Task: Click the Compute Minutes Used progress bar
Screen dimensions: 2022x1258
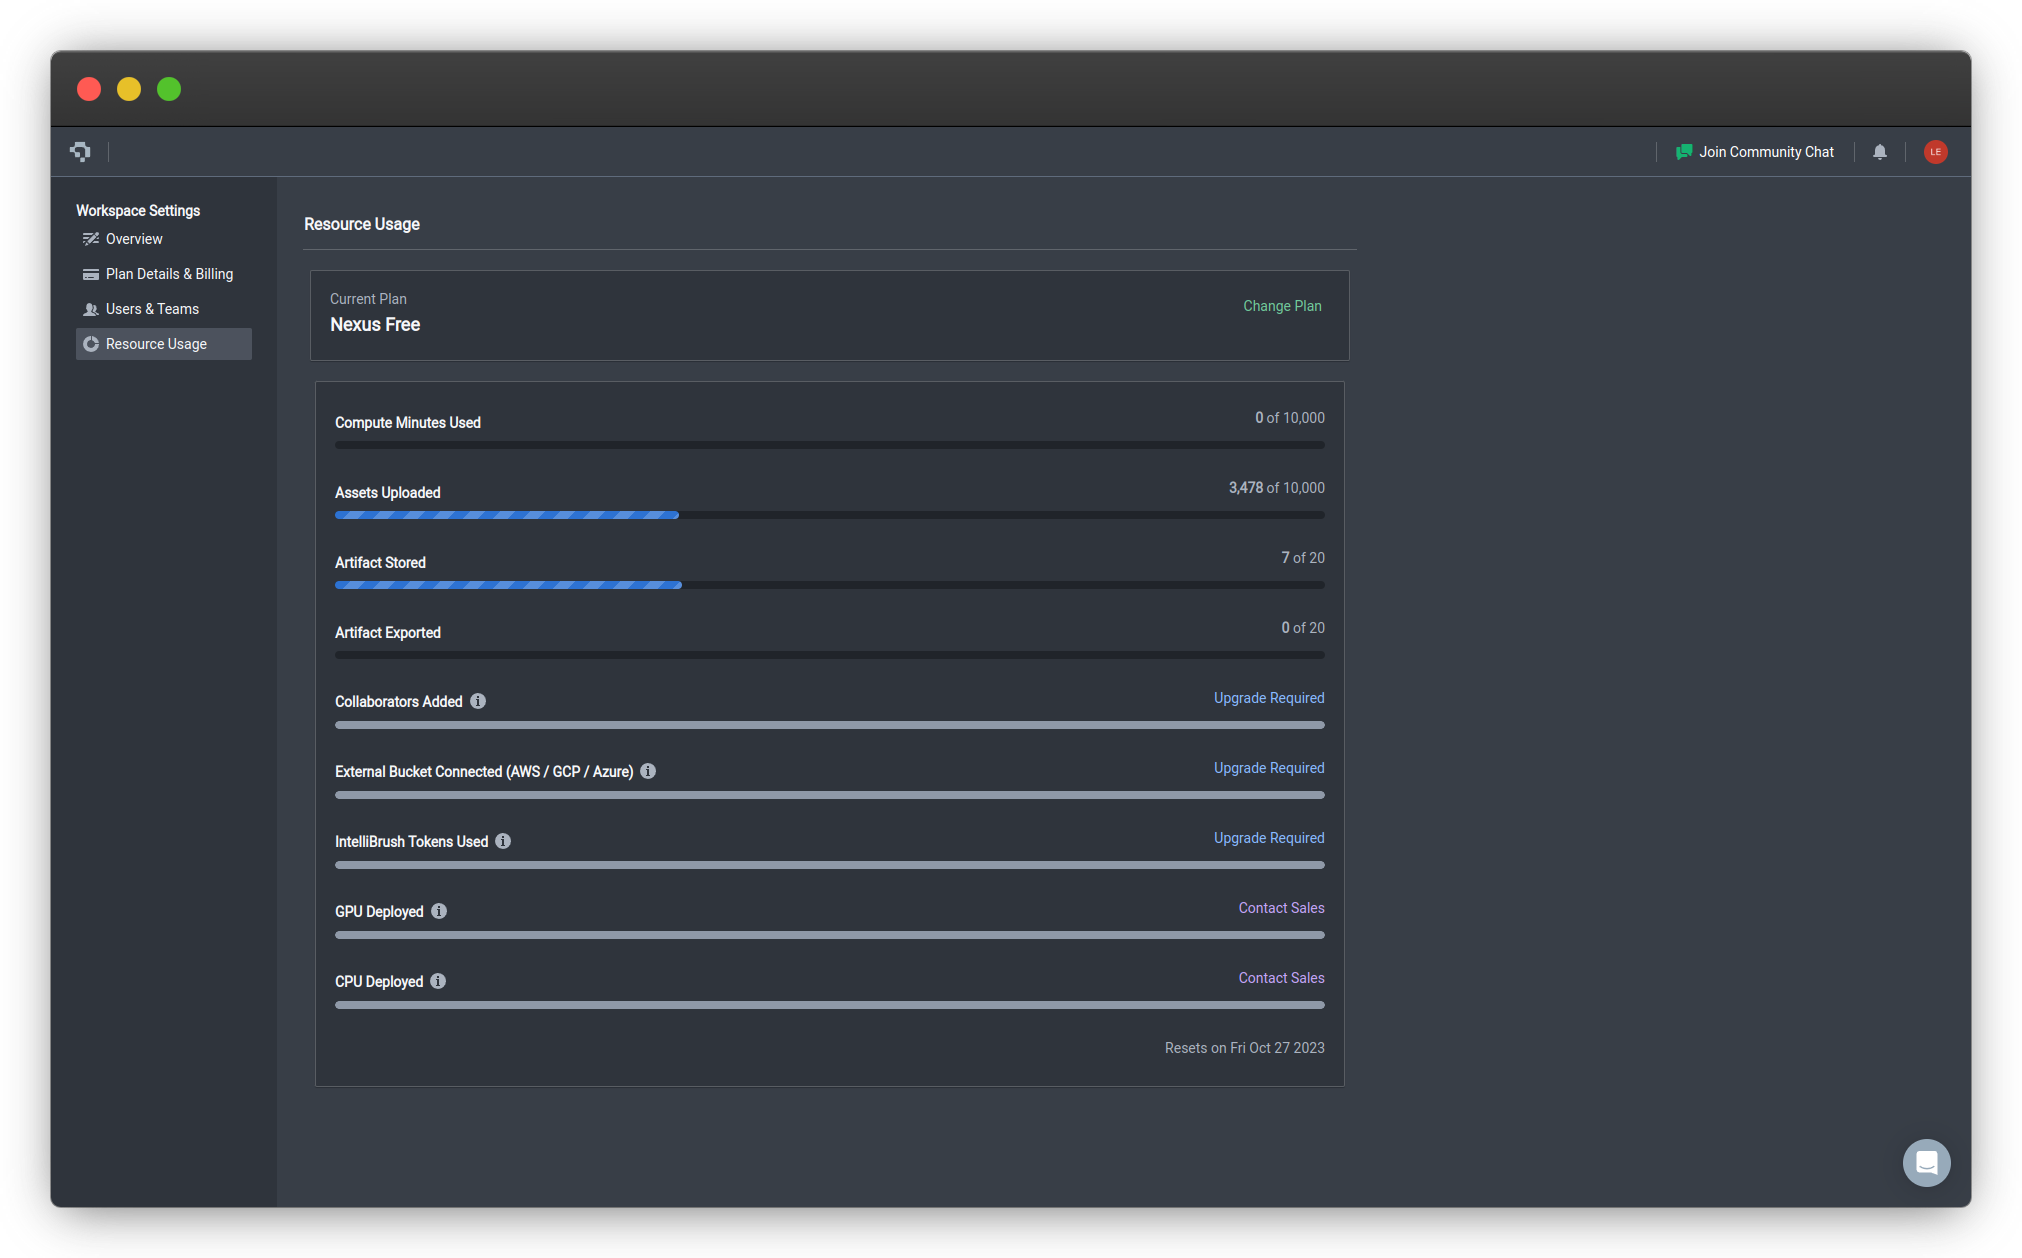Action: pos(830,445)
